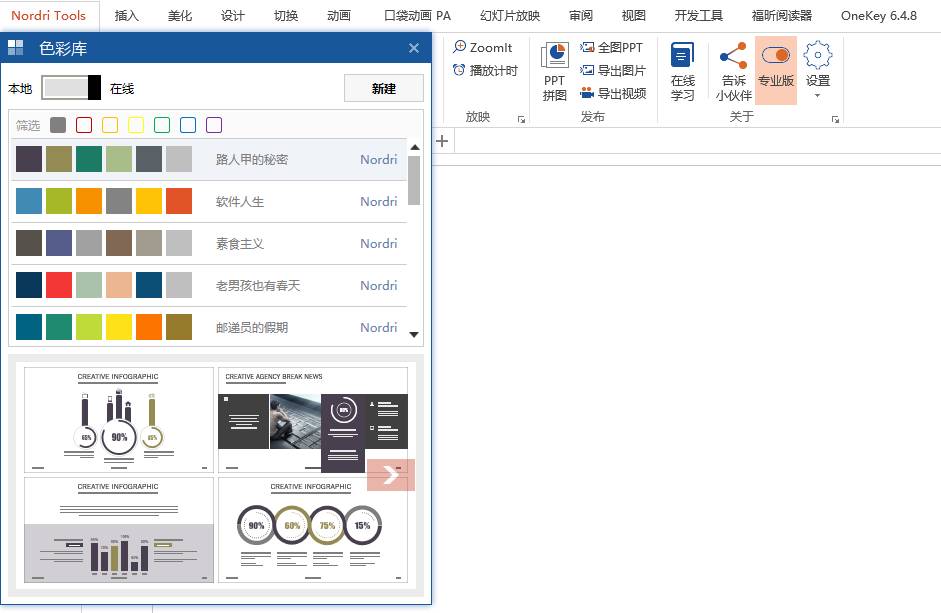Select the 素食主义 palette name
This screenshot has width=941, height=613.
[x=239, y=244]
